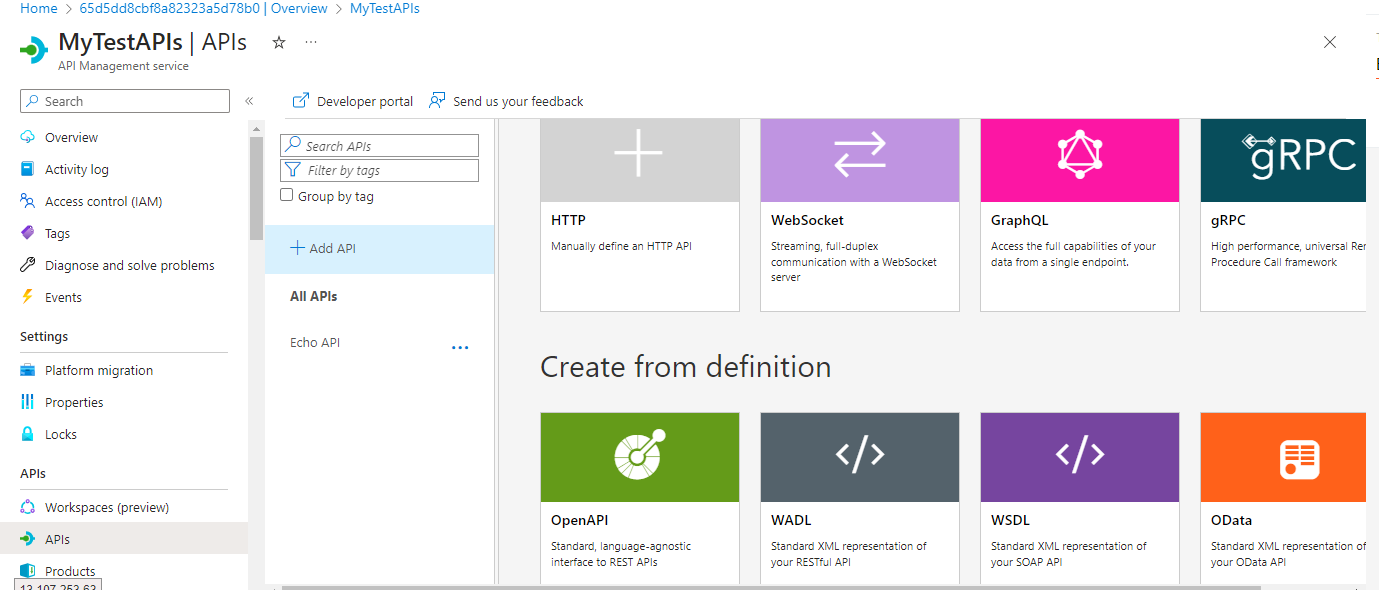Click the purple Tags icon
Image resolution: width=1379 pixels, height=590 pixels.
pos(28,233)
